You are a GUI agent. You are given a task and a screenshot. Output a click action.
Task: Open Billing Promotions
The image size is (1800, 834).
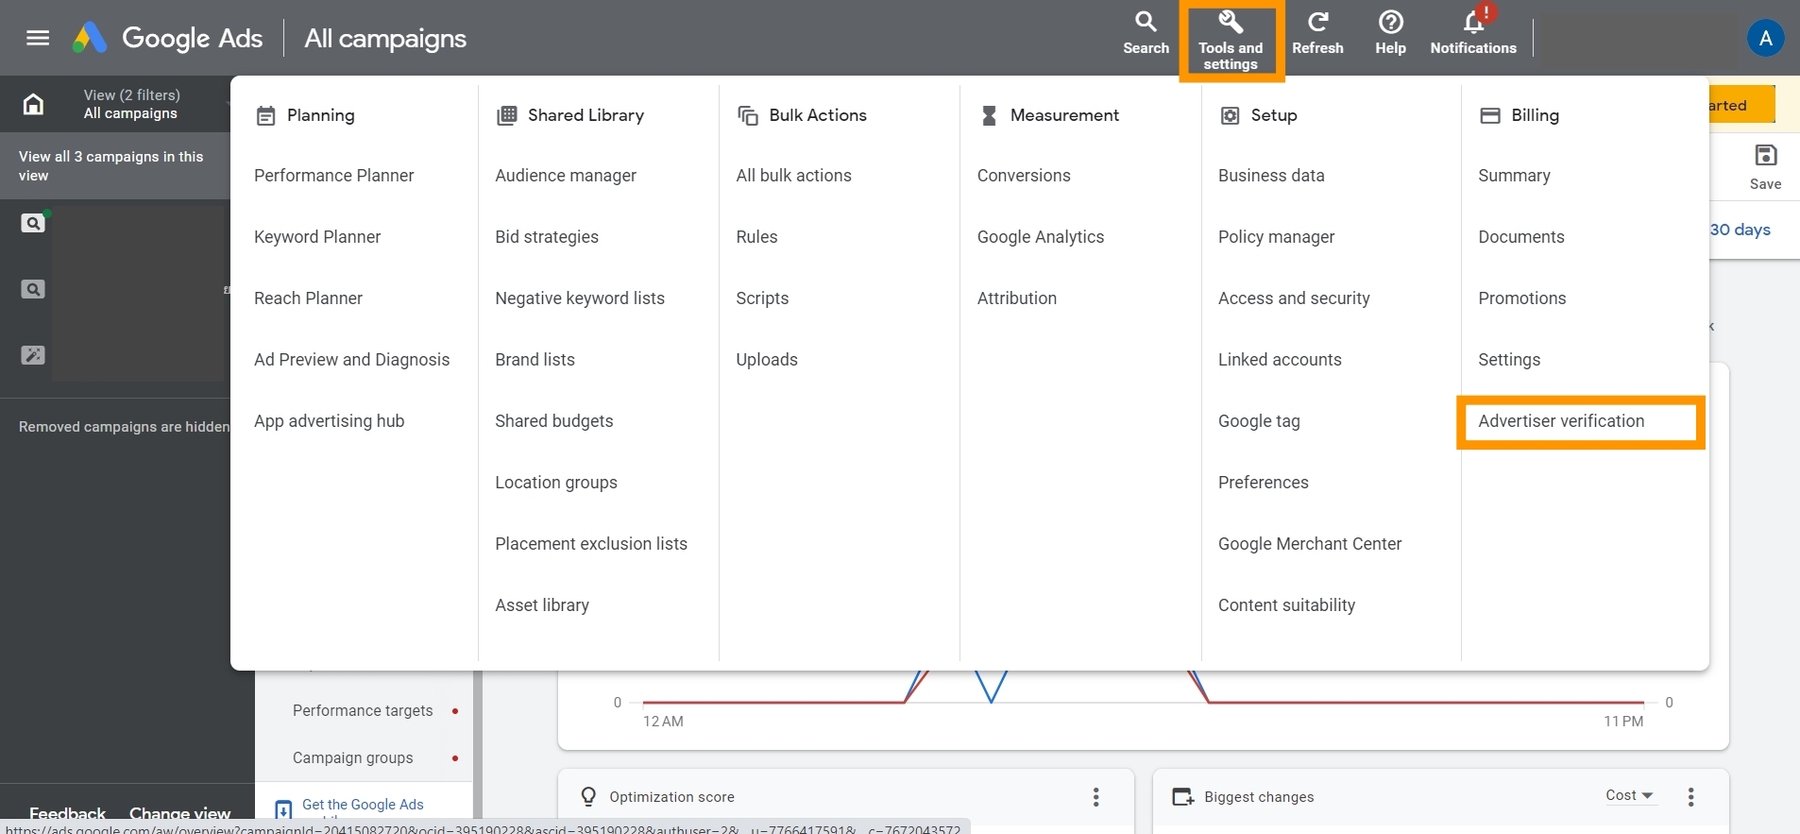tap(1522, 298)
